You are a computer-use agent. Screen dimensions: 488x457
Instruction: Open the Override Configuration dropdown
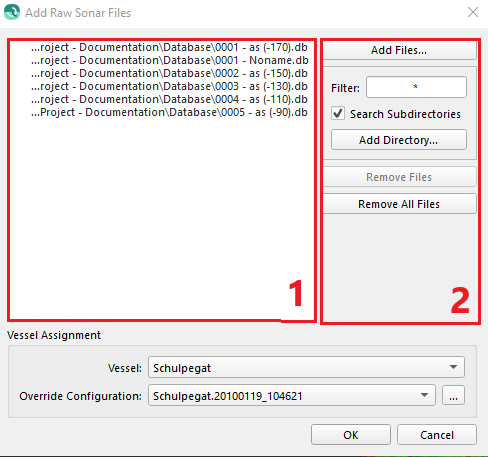pos(292,395)
